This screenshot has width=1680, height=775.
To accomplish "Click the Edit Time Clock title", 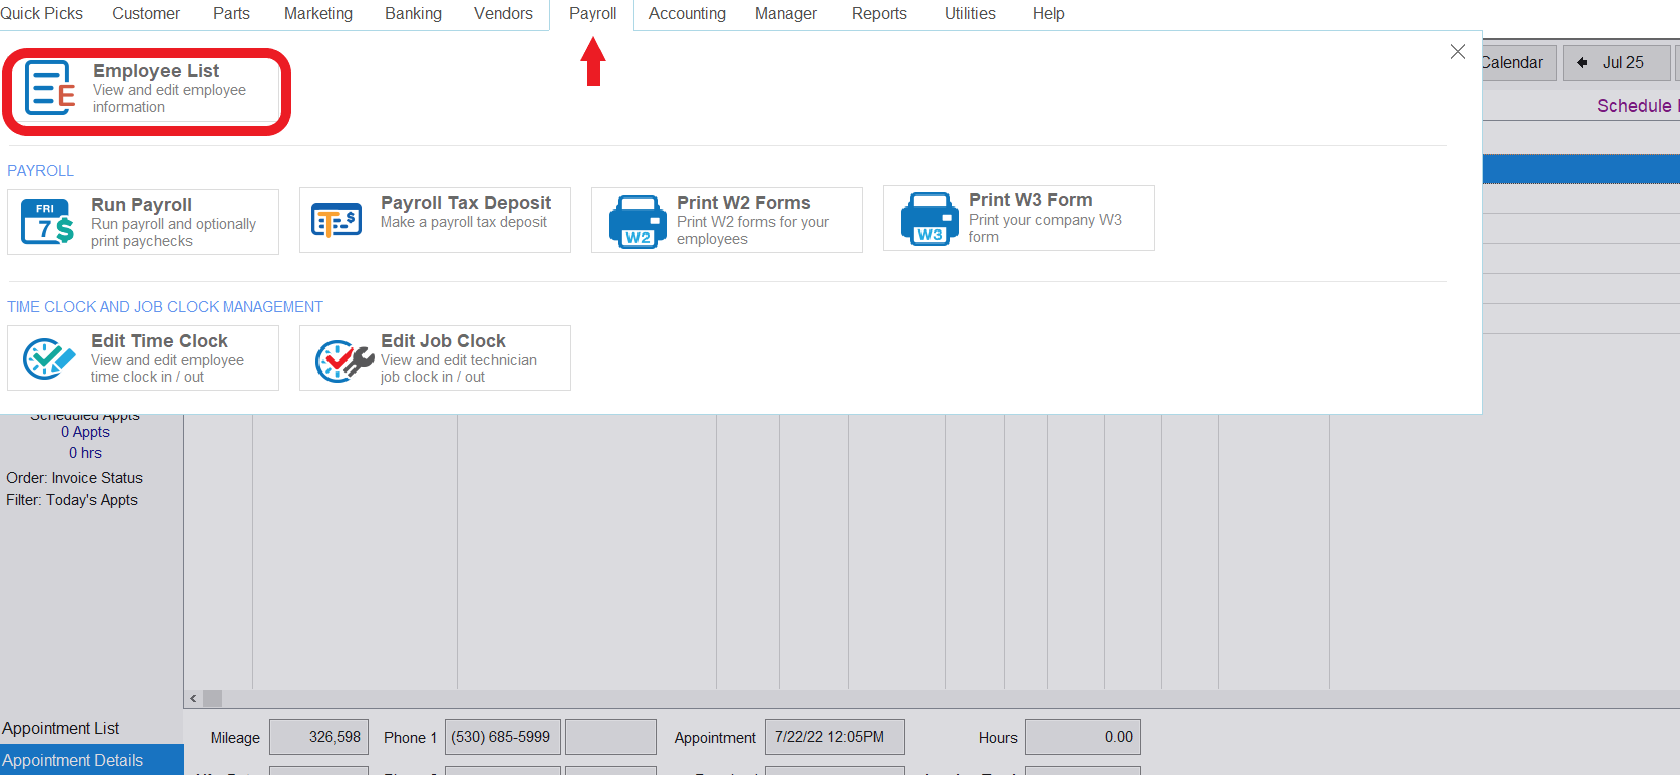I will pos(159,341).
